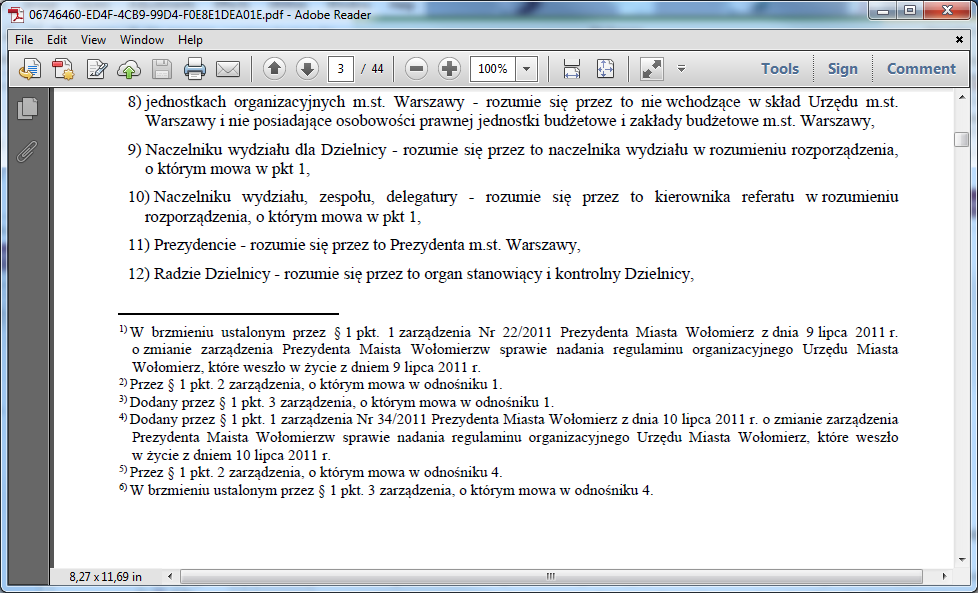
Task: Click the horizontal scrollbar thumb
Action: pos(550,577)
